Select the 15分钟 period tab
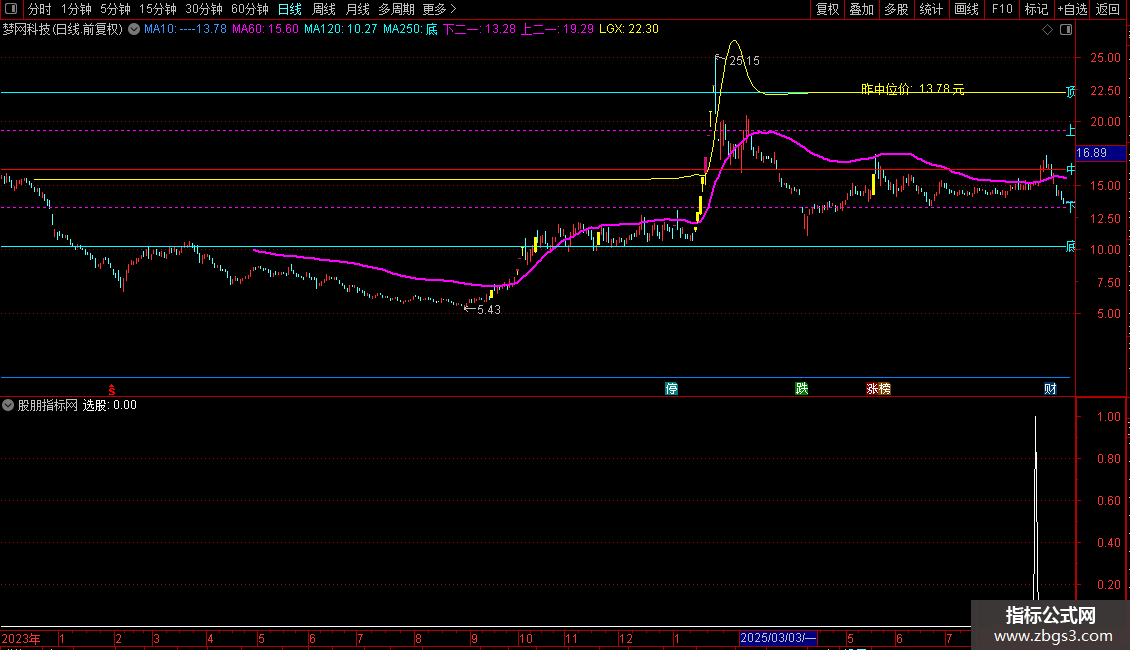The height and width of the screenshot is (650, 1130). tap(157, 9)
